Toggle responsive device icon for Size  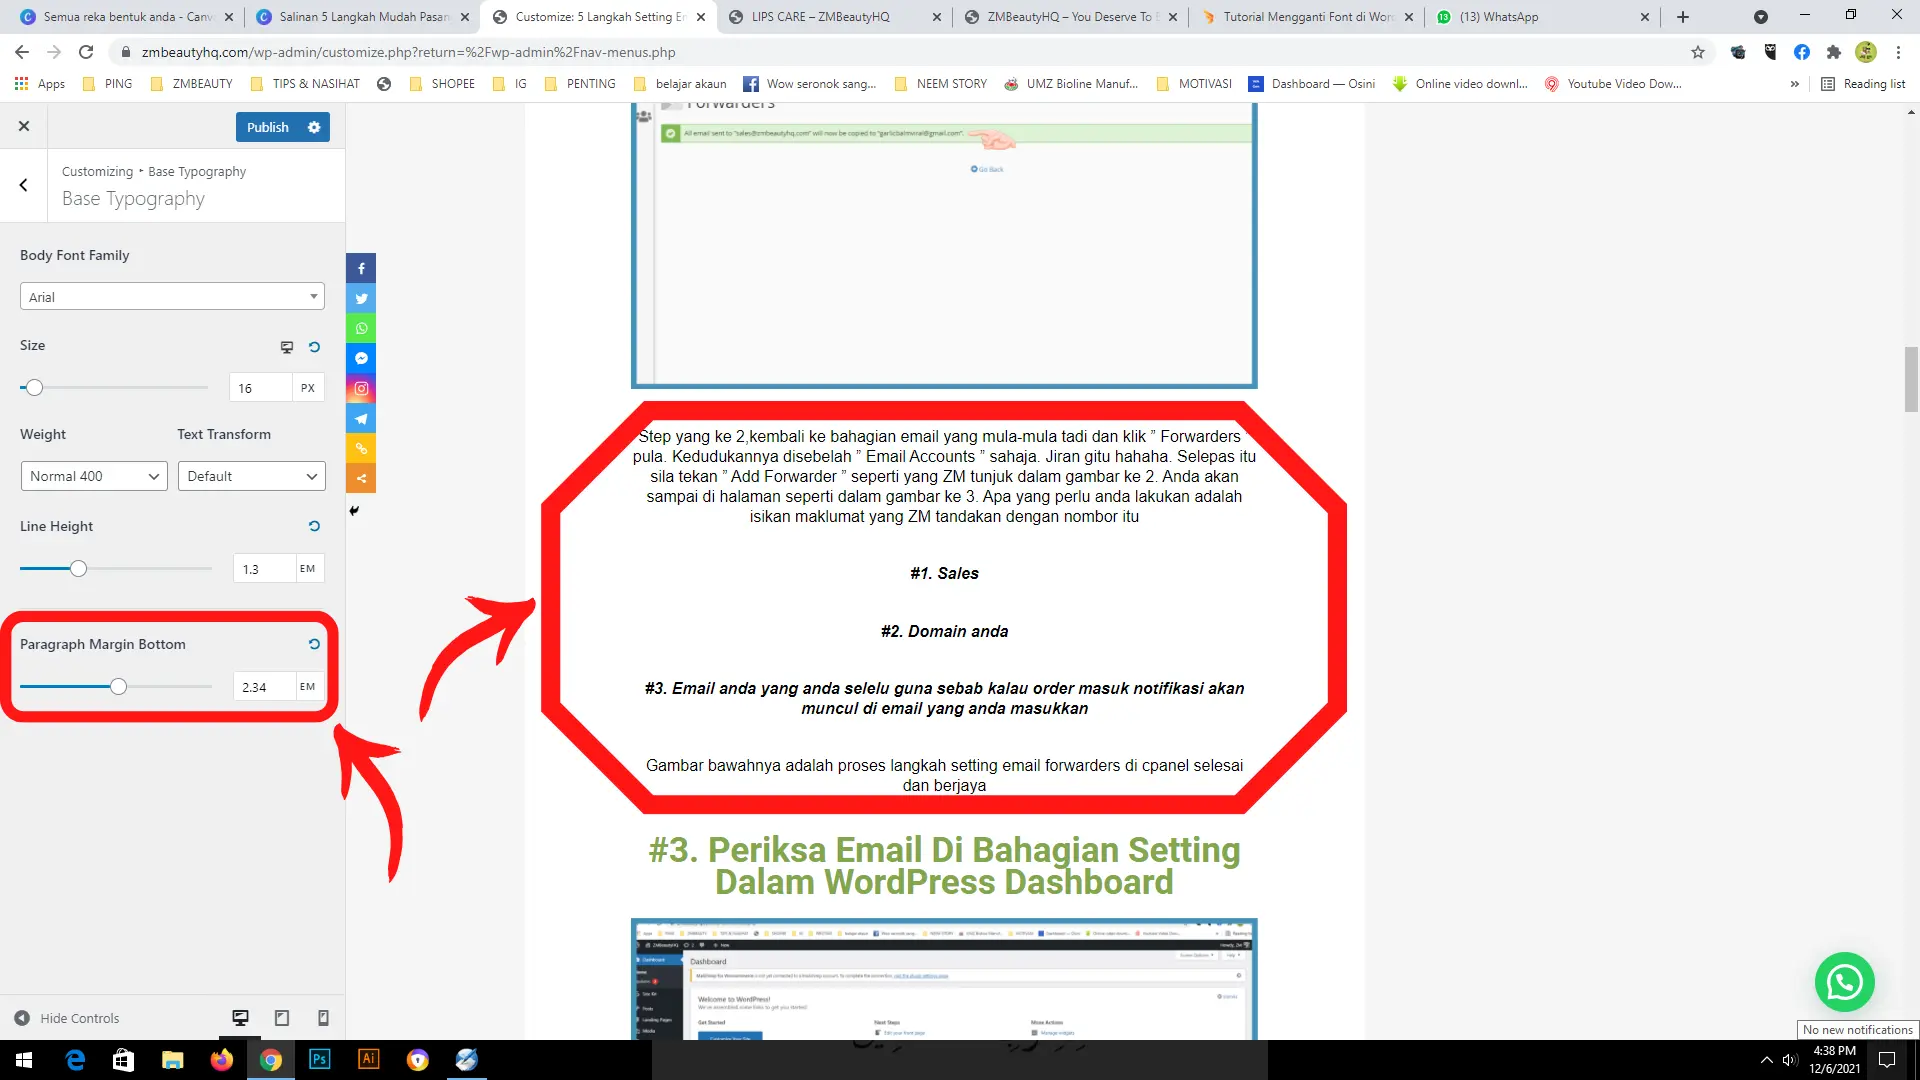287,347
